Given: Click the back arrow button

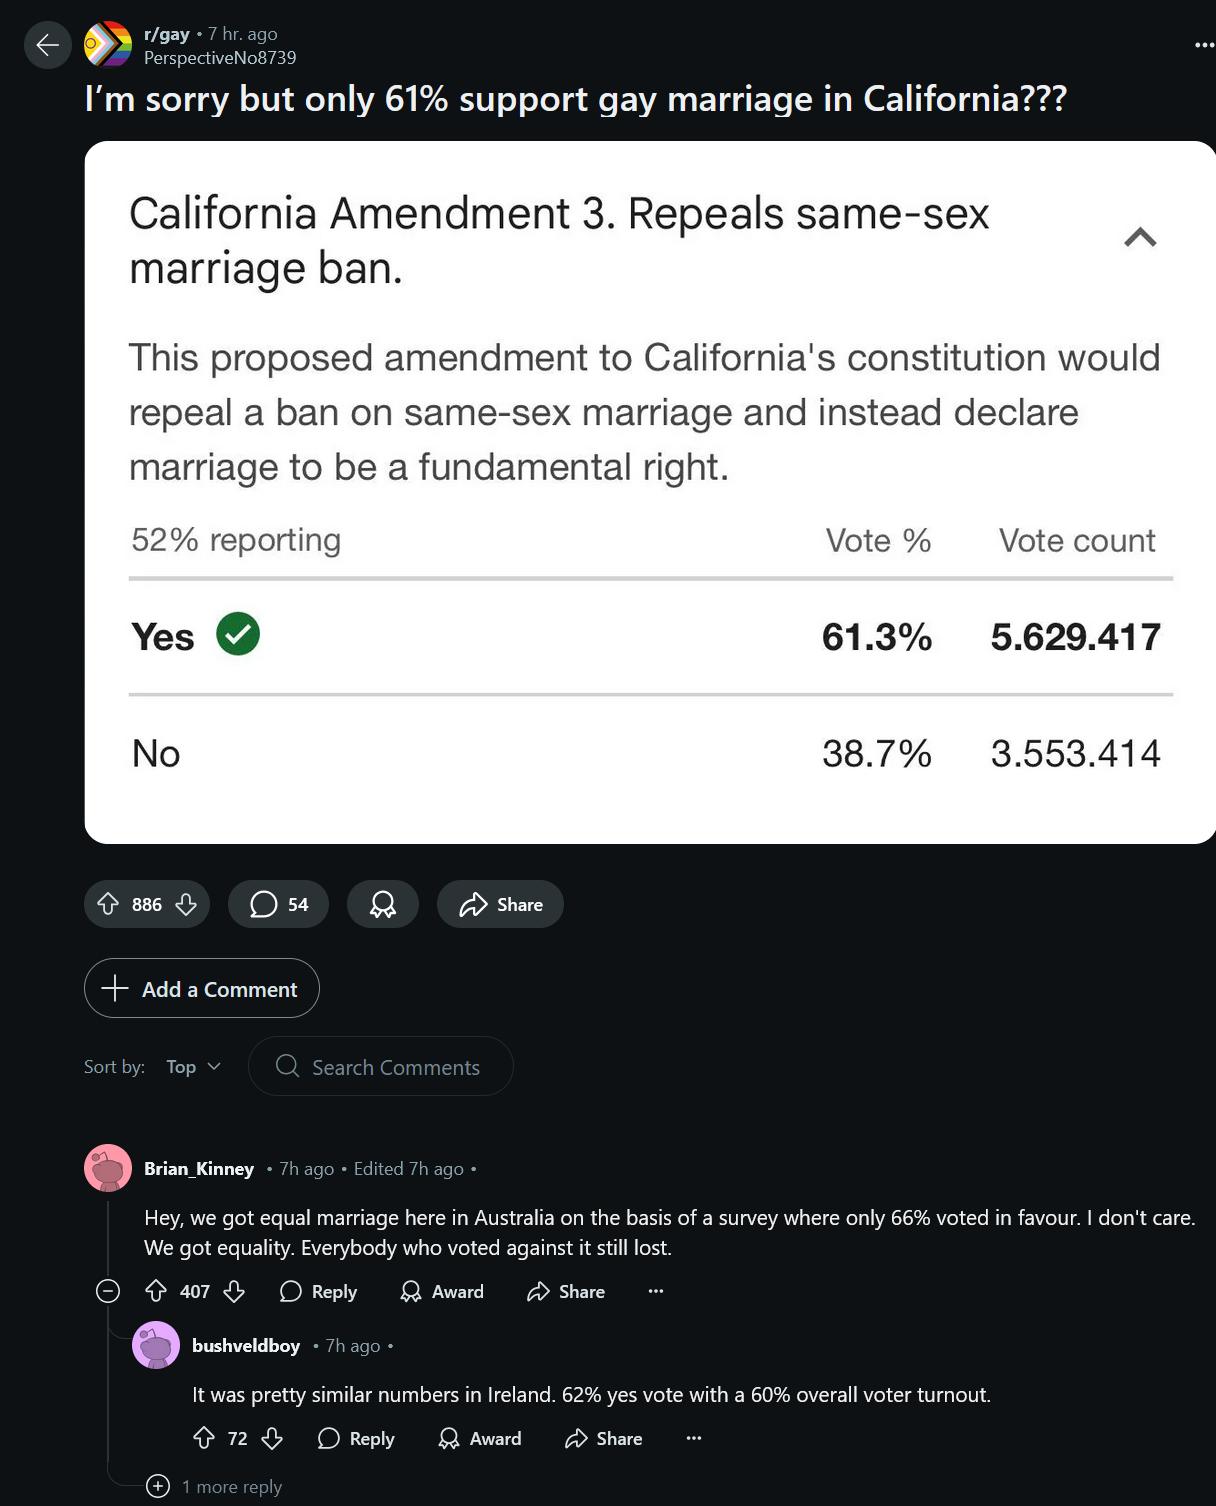Looking at the screenshot, I should tap(47, 45).
